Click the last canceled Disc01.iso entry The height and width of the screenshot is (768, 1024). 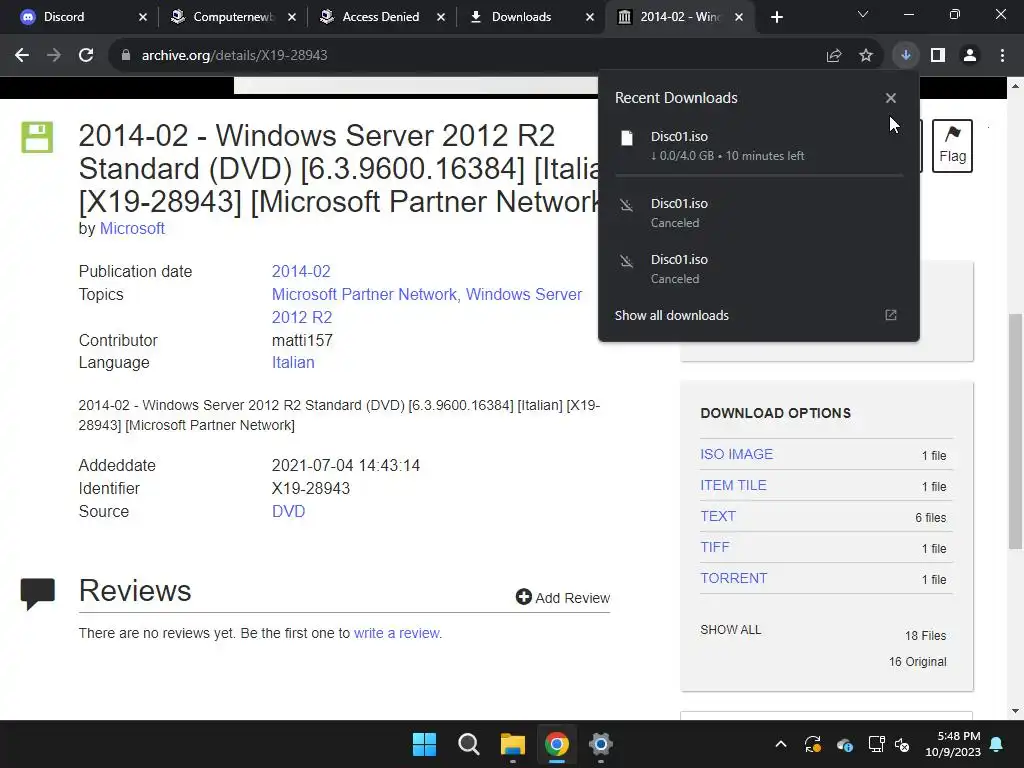[759, 269]
